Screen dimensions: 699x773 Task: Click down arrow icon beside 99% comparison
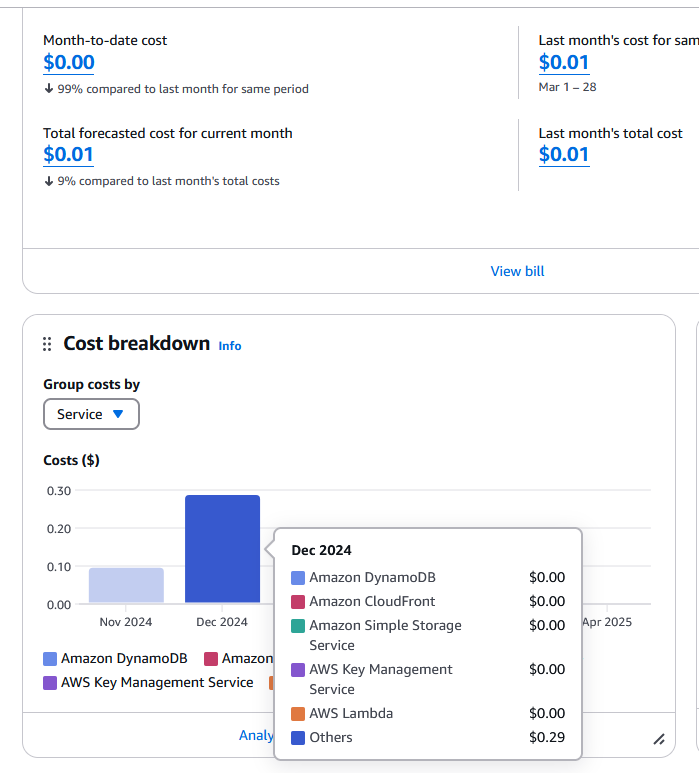pos(49,89)
